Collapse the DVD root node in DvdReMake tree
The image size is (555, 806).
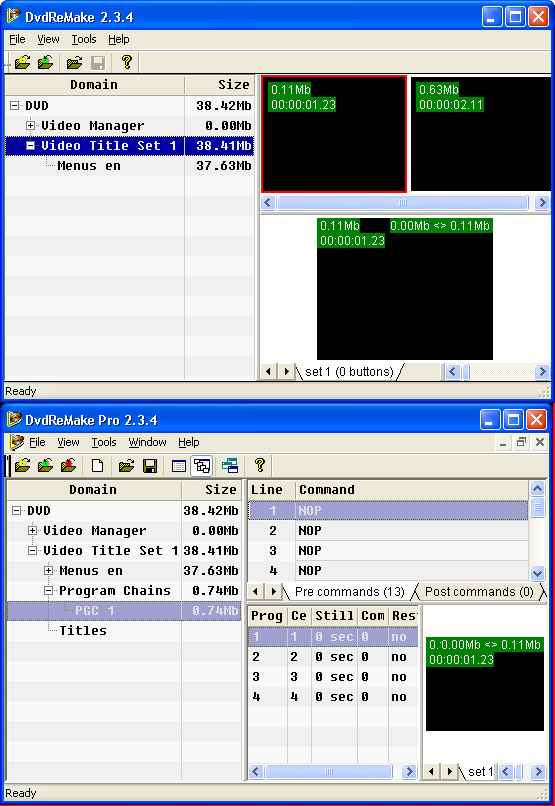pos(14,105)
